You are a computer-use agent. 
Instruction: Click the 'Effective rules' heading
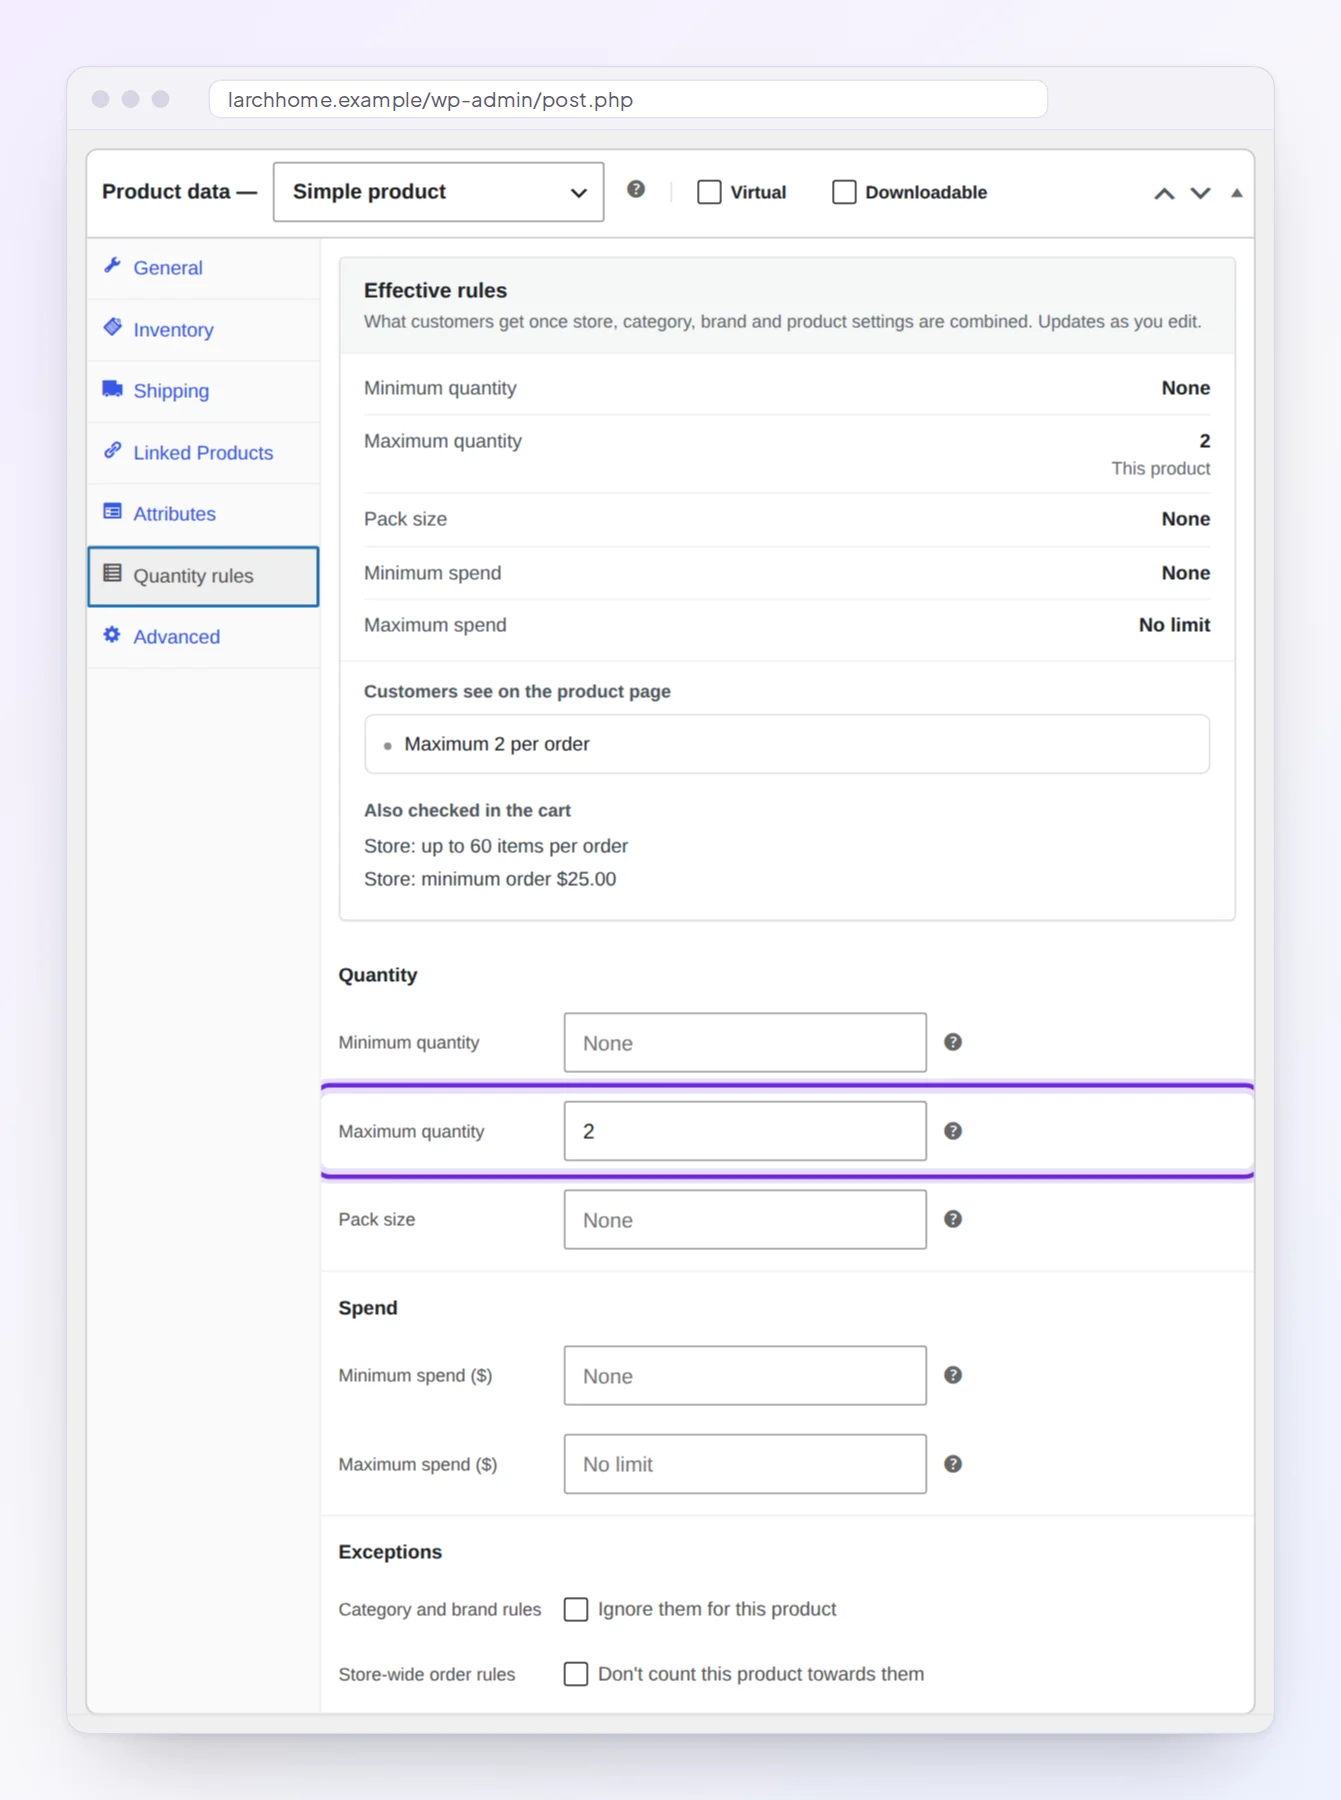[435, 290]
